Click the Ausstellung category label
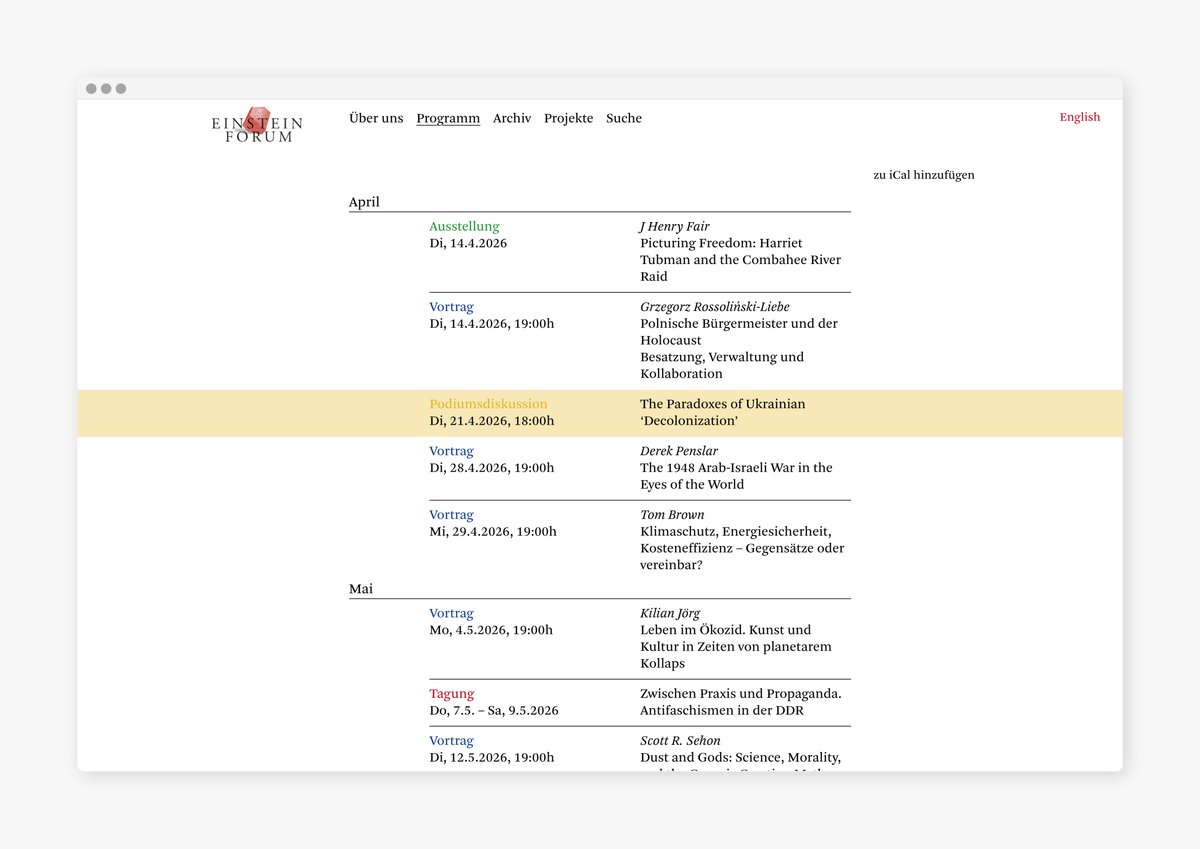1200x849 pixels. 464,227
